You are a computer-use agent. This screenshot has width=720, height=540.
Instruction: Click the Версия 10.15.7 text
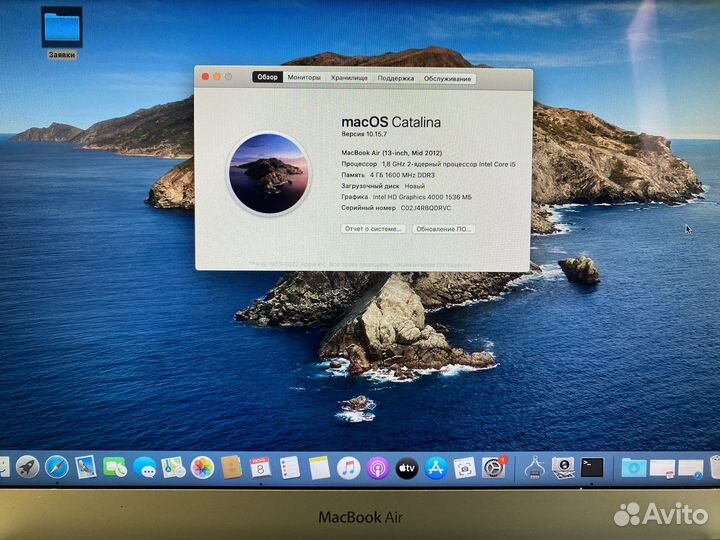(364, 134)
